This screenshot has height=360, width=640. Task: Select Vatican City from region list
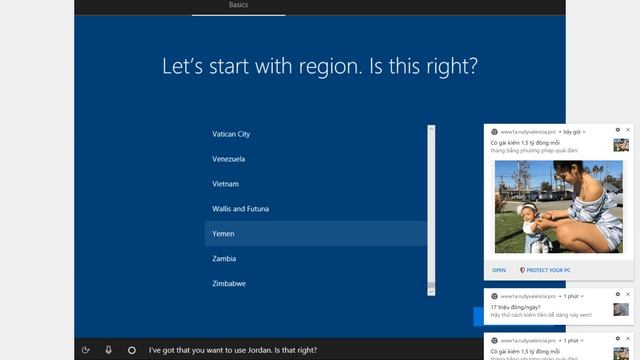[316, 134]
